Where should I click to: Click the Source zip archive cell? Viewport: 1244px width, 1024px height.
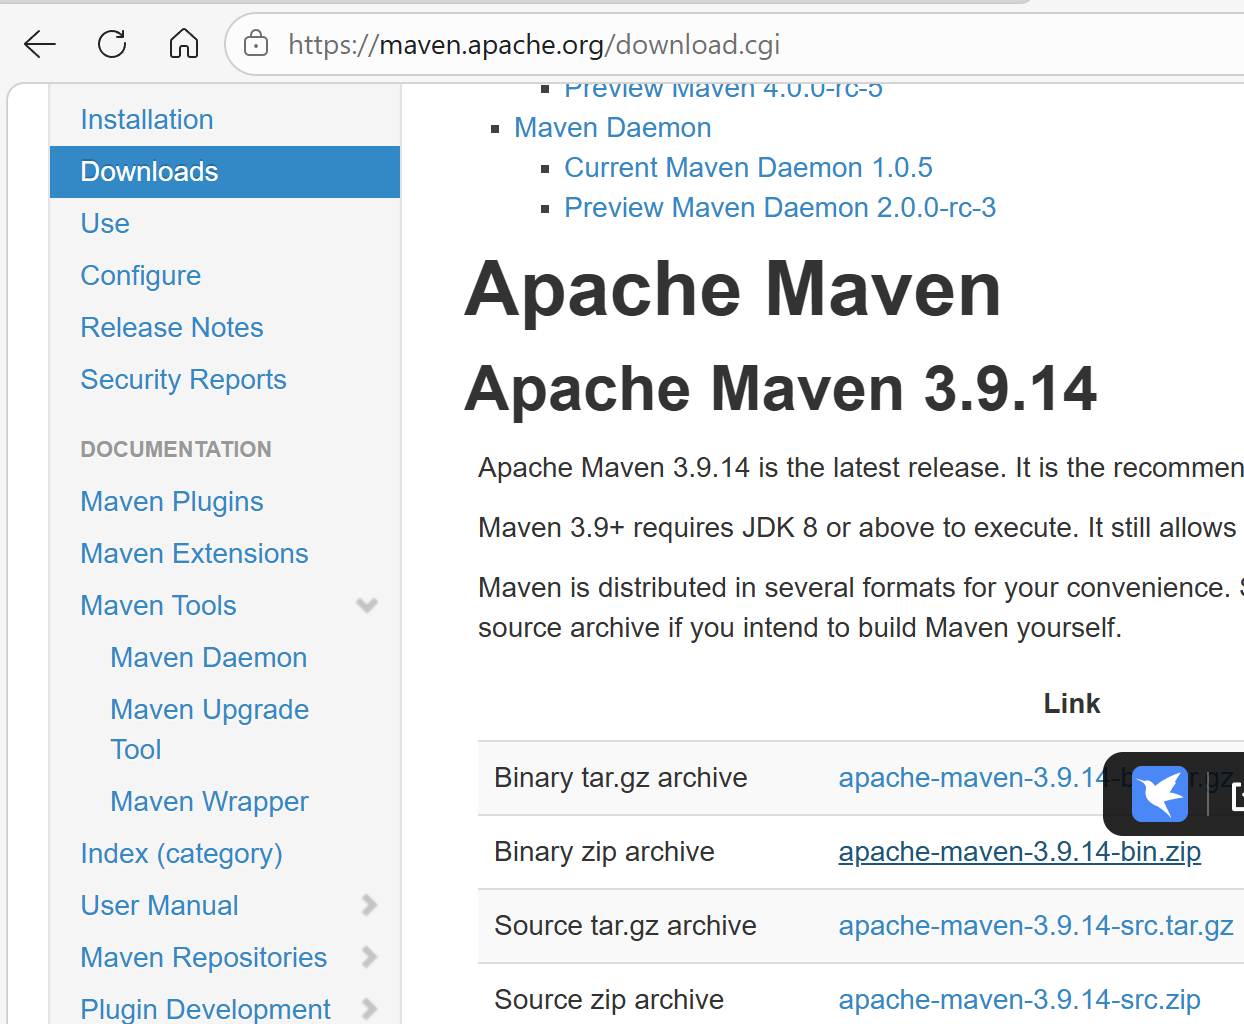[609, 1000]
